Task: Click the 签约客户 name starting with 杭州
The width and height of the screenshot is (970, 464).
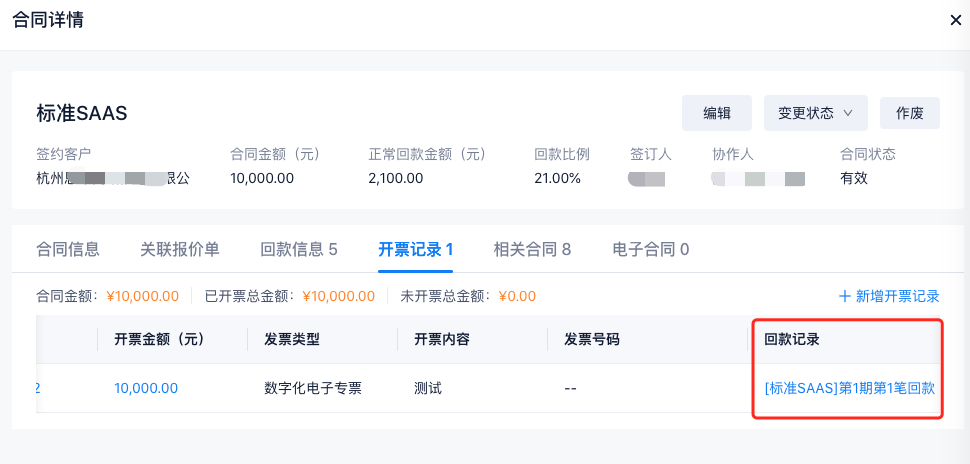Action: pos(112,178)
